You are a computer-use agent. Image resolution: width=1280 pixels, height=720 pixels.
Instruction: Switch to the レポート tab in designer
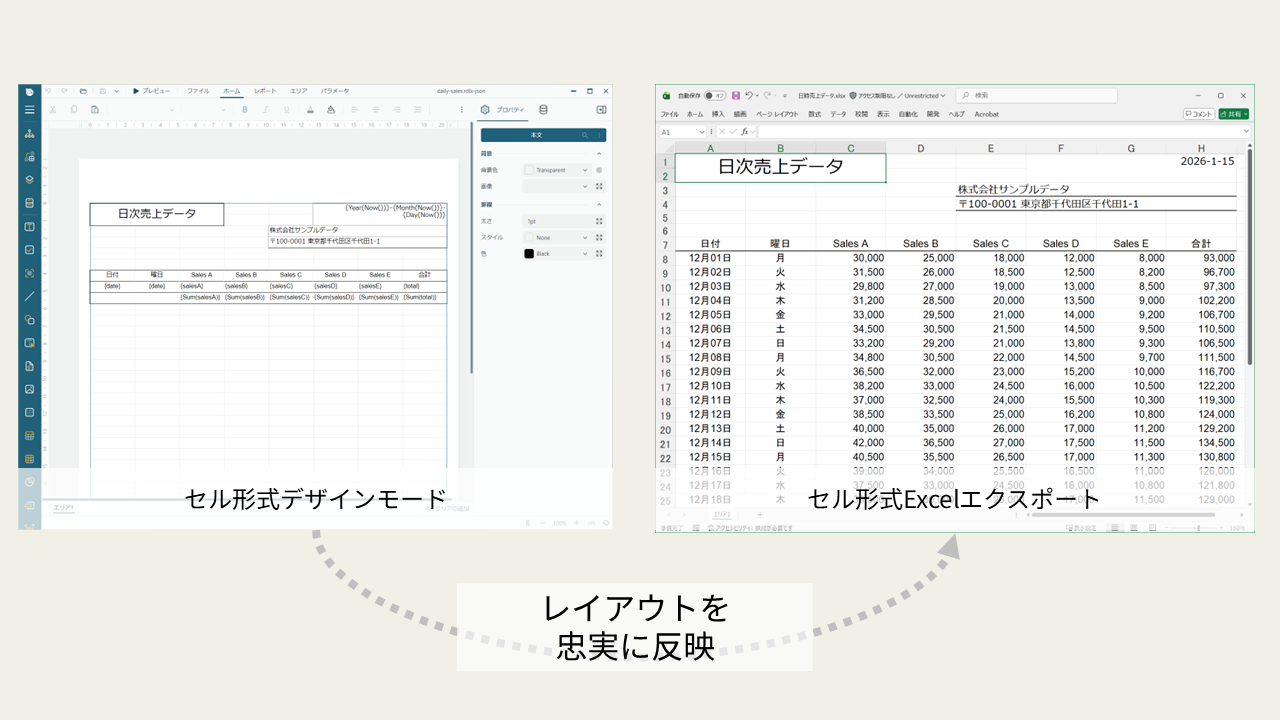(x=265, y=91)
